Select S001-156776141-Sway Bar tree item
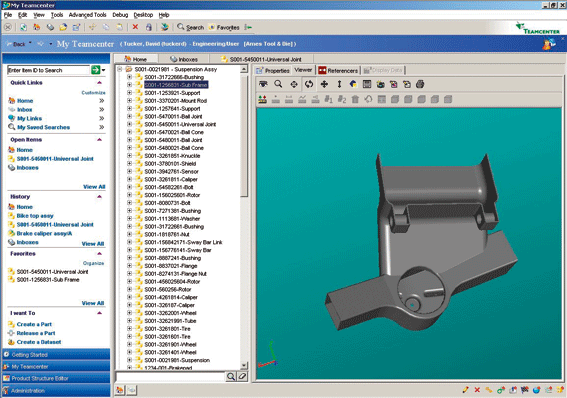Screen dimensions: 567x398 178,250
